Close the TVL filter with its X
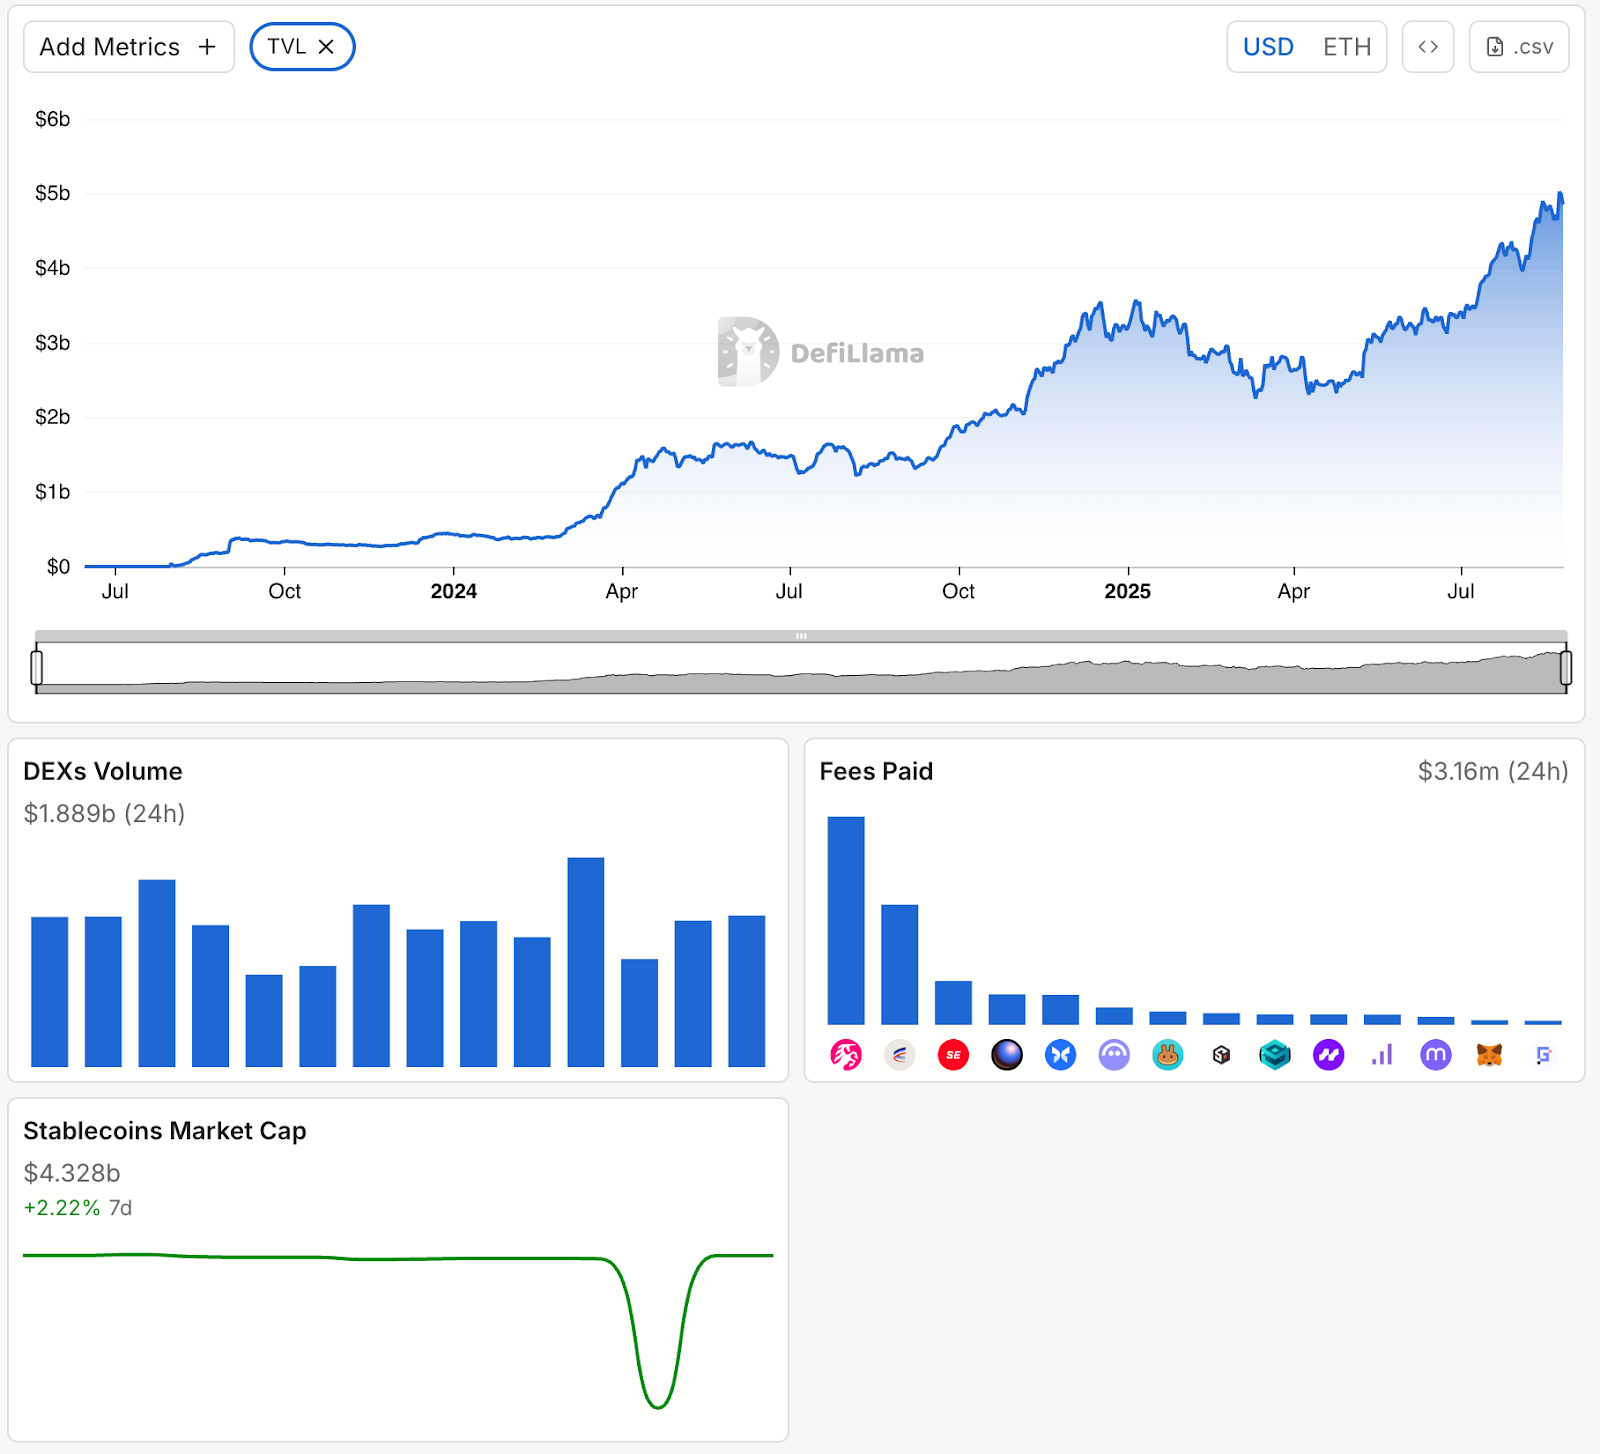The width and height of the screenshot is (1600, 1454). 326,46
